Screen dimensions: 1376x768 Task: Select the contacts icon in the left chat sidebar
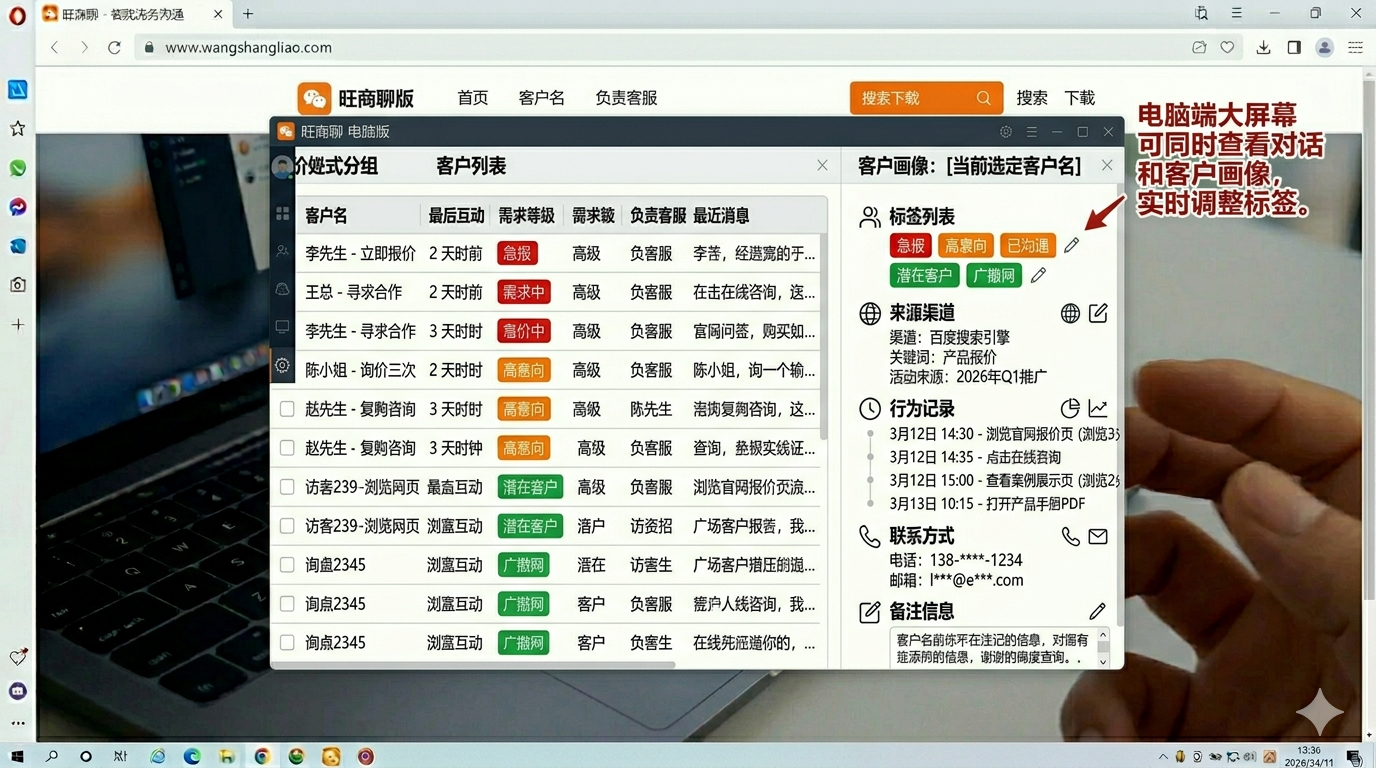[282, 250]
